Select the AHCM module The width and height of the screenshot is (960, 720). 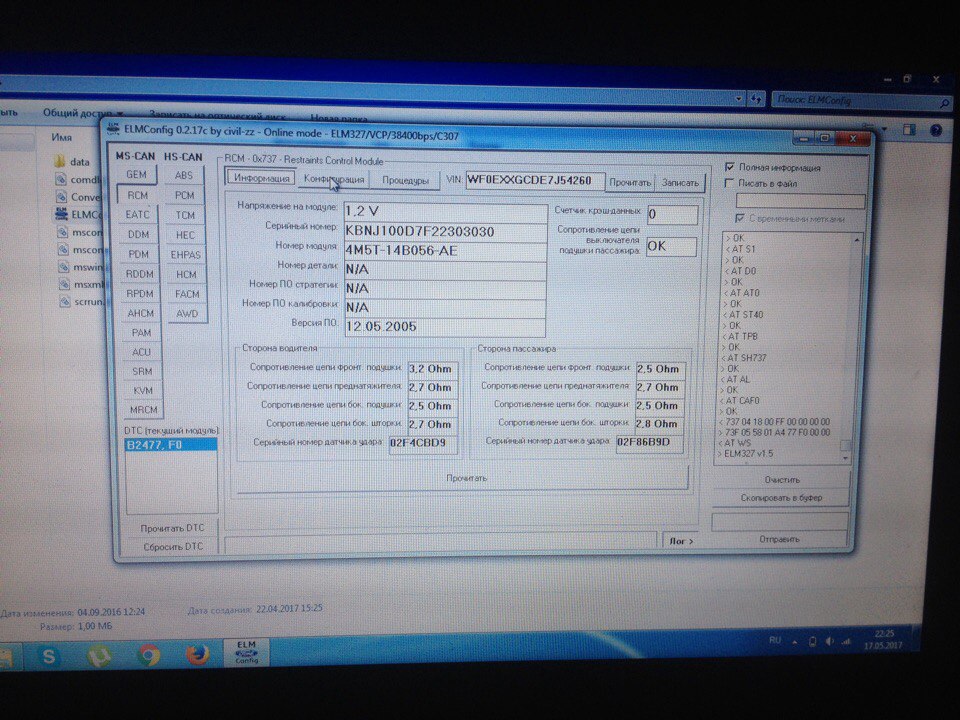point(141,313)
